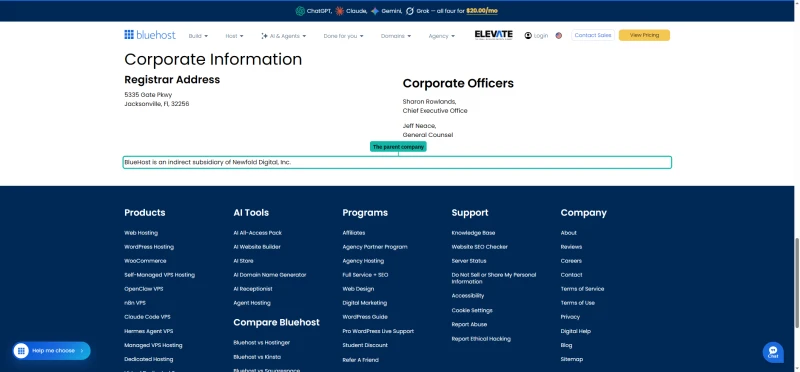The width and height of the screenshot is (800, 372).
Task: Click the Help me choose grid icon
Action: 21,351
